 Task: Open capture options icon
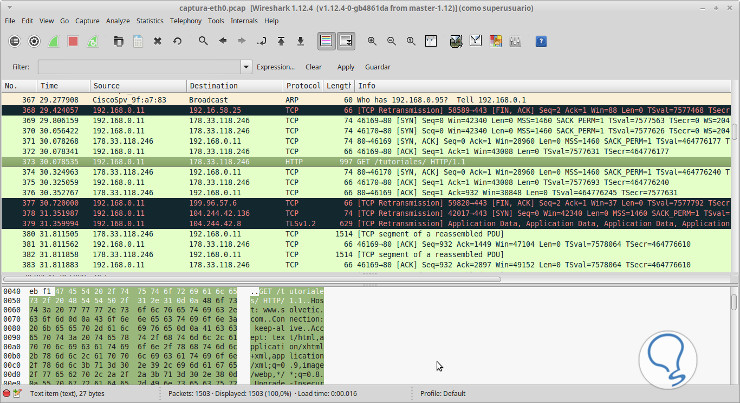click(34, 42)
